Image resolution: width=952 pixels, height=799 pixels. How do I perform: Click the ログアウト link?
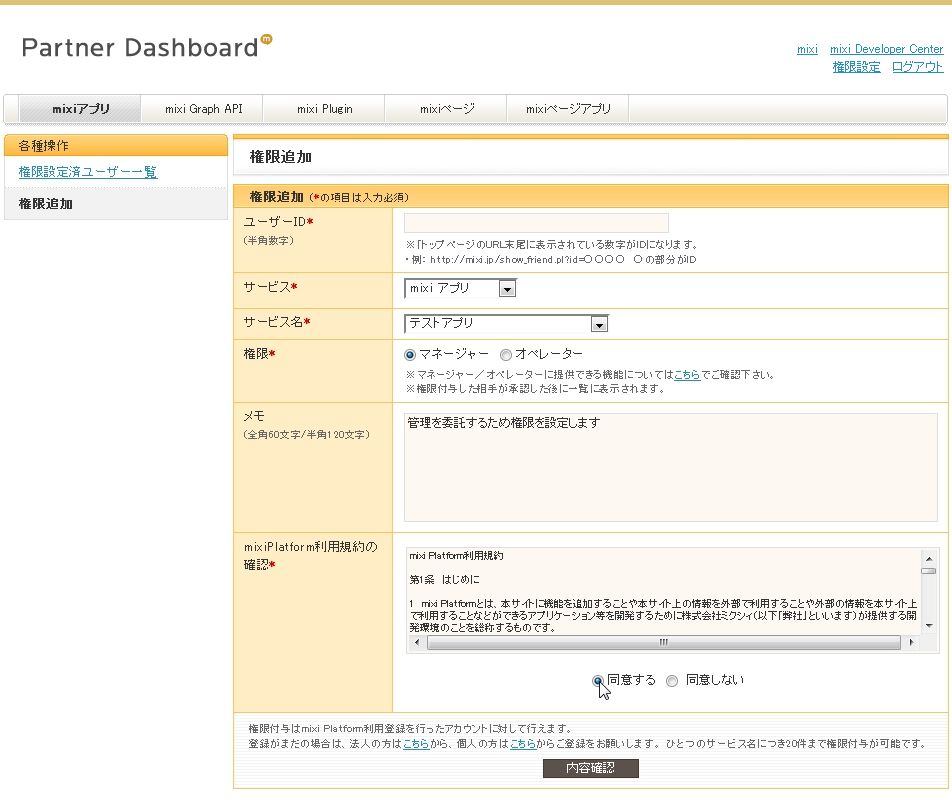click(917, 67)
